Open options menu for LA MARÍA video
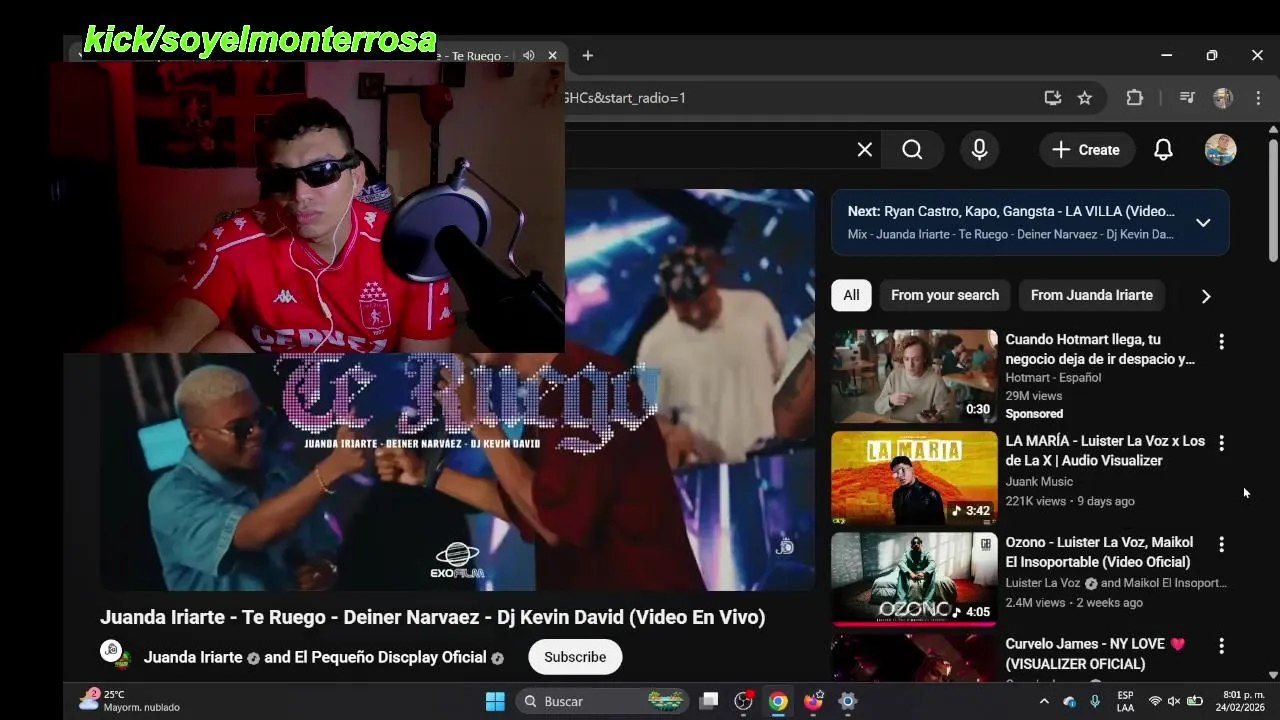The height and width of the screenshot is (720, 1280). point(1221,443)
